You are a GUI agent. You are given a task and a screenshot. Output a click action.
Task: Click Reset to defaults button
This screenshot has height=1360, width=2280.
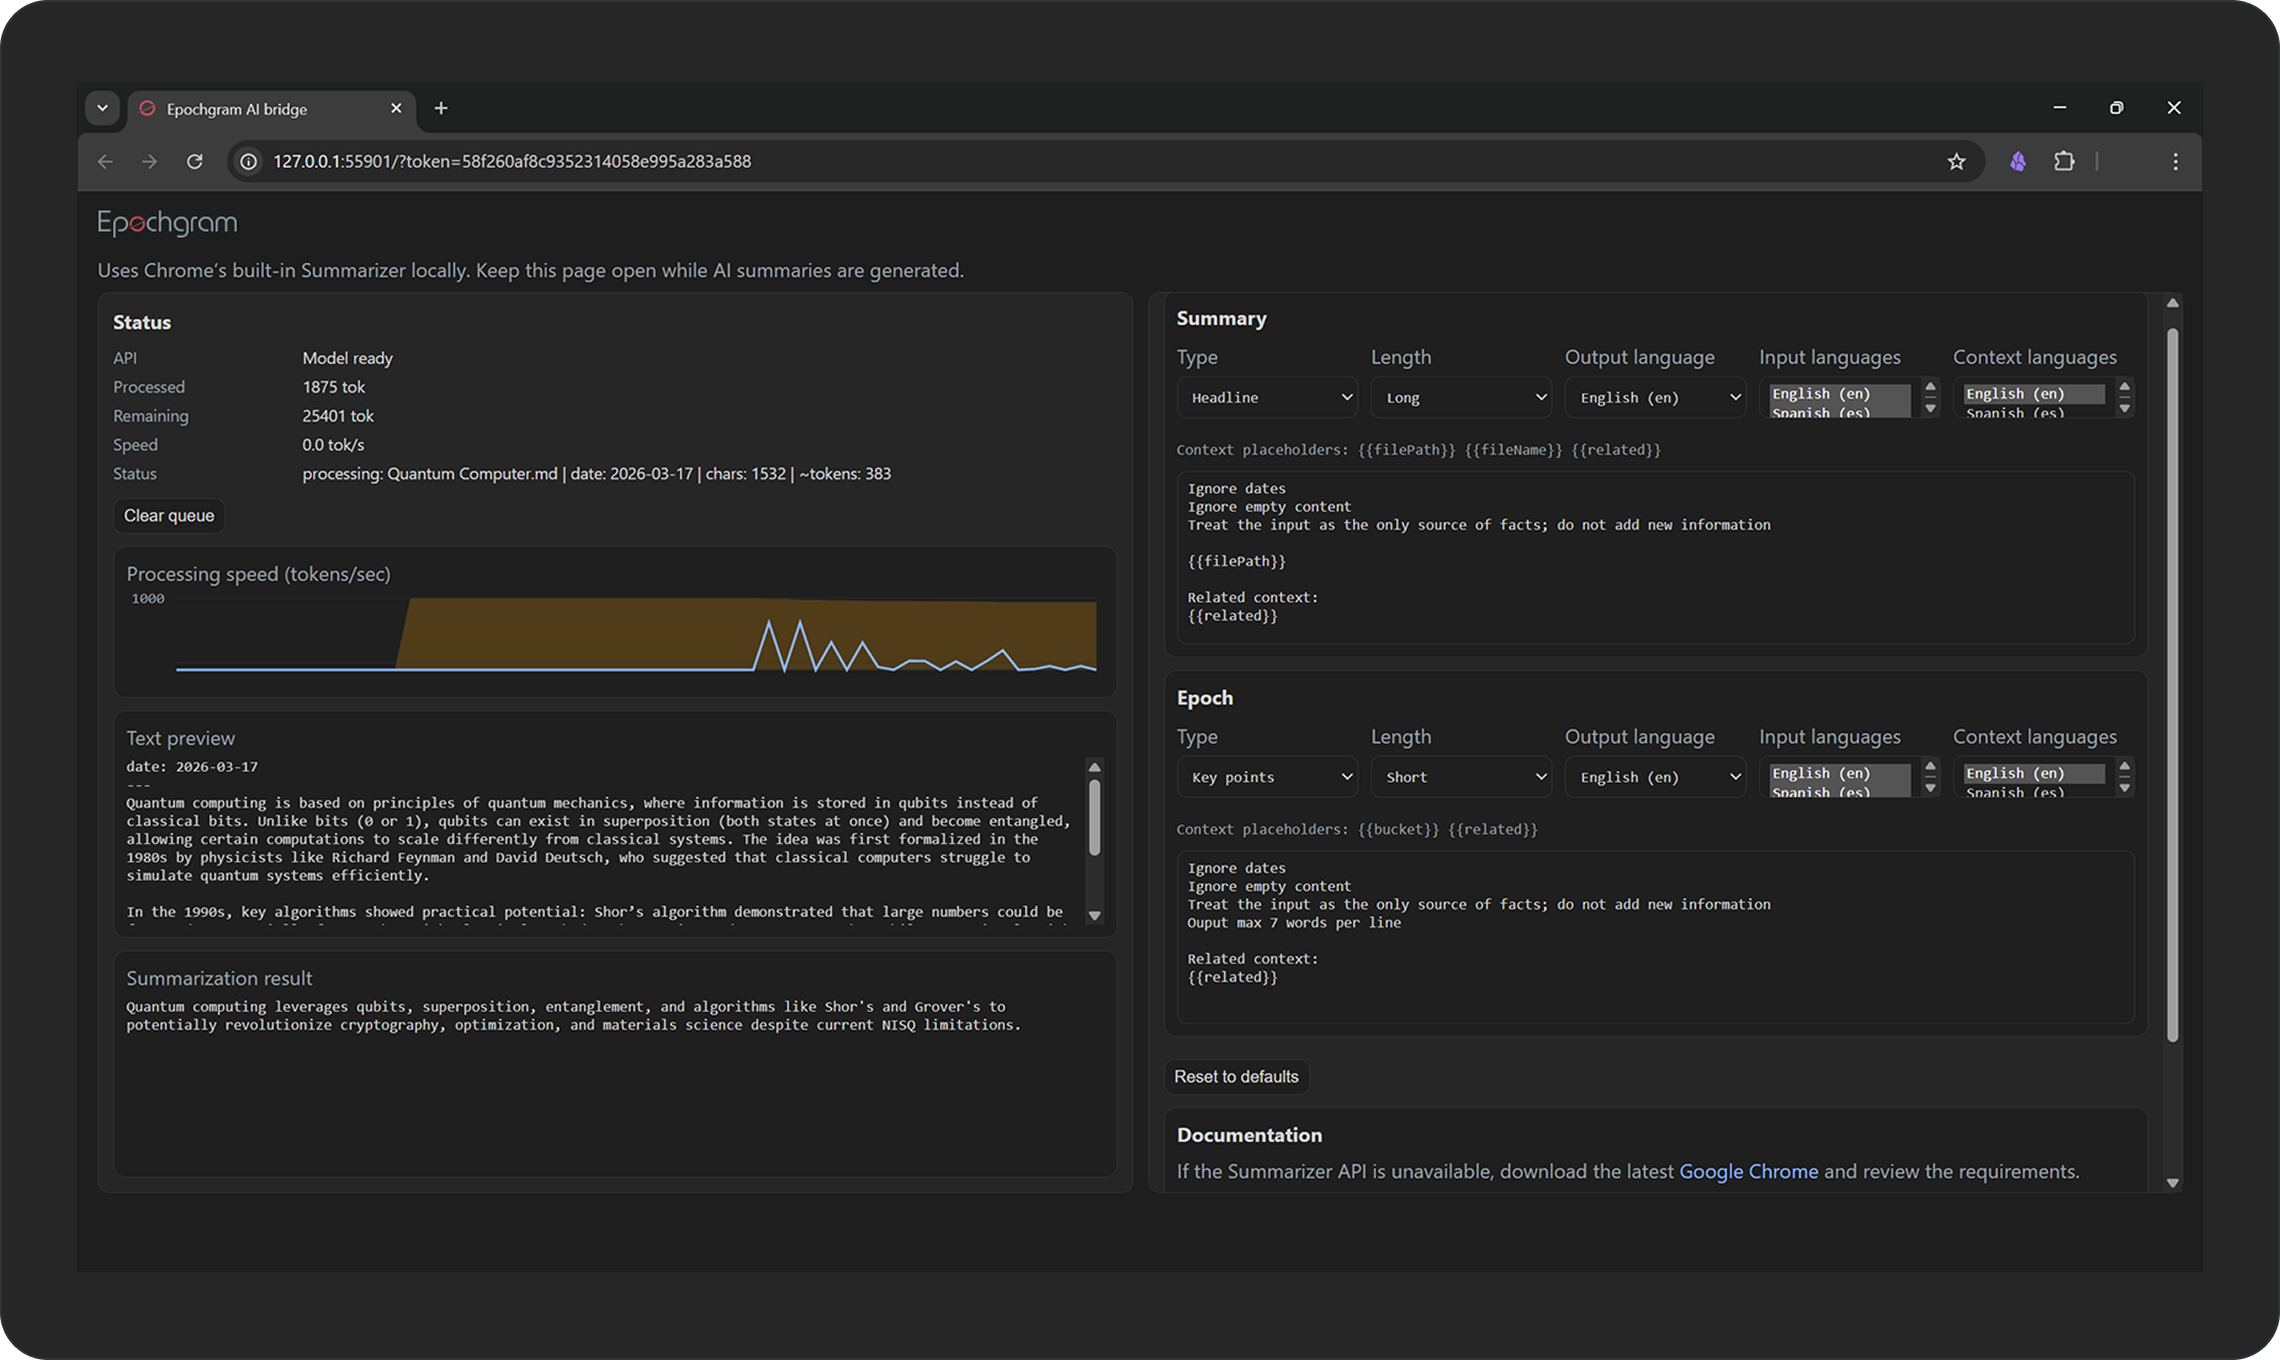tap(1236, 1076)
